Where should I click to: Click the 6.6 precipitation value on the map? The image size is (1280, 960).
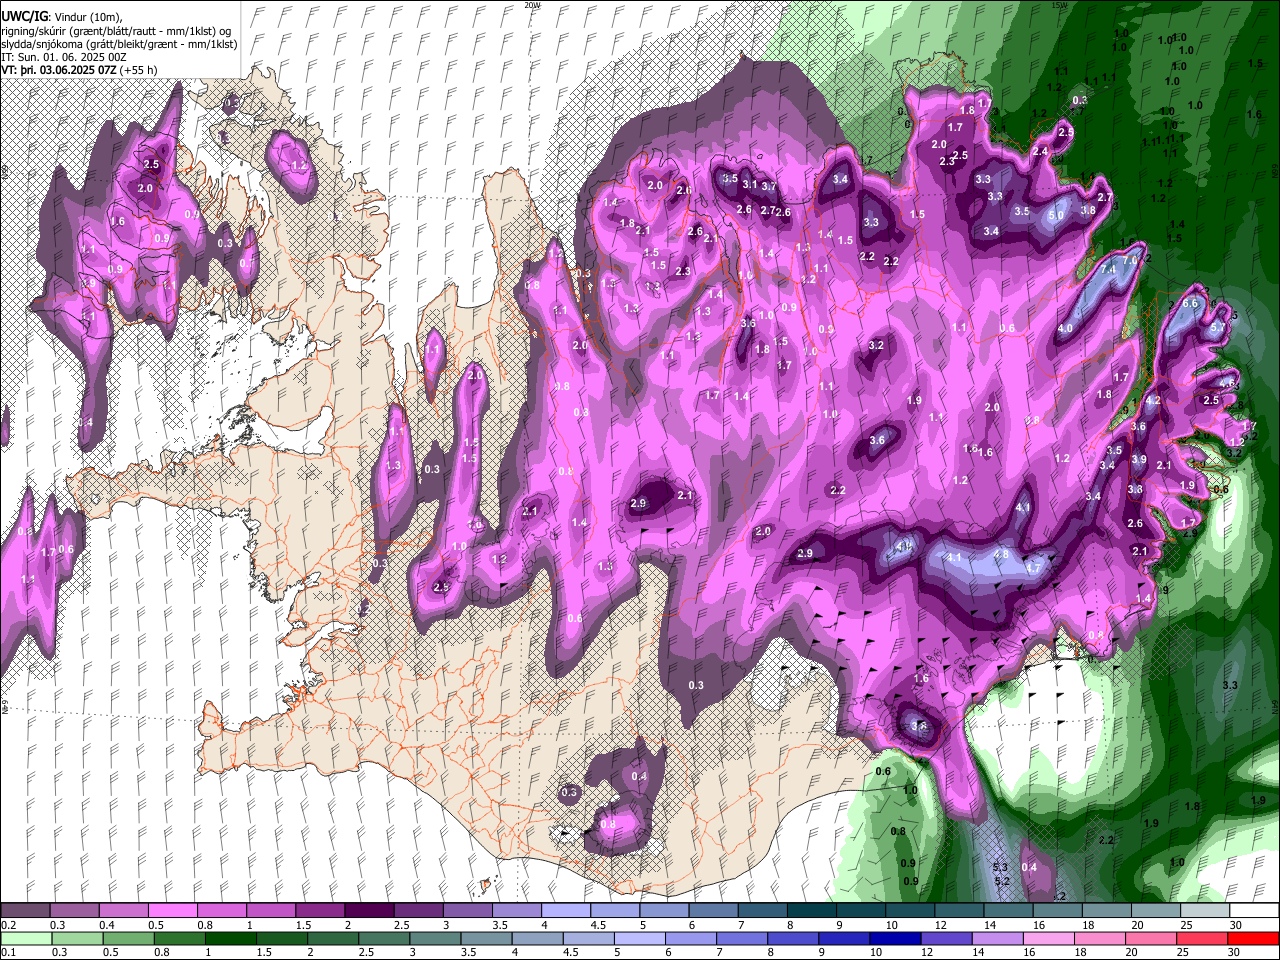(1190, 303)
